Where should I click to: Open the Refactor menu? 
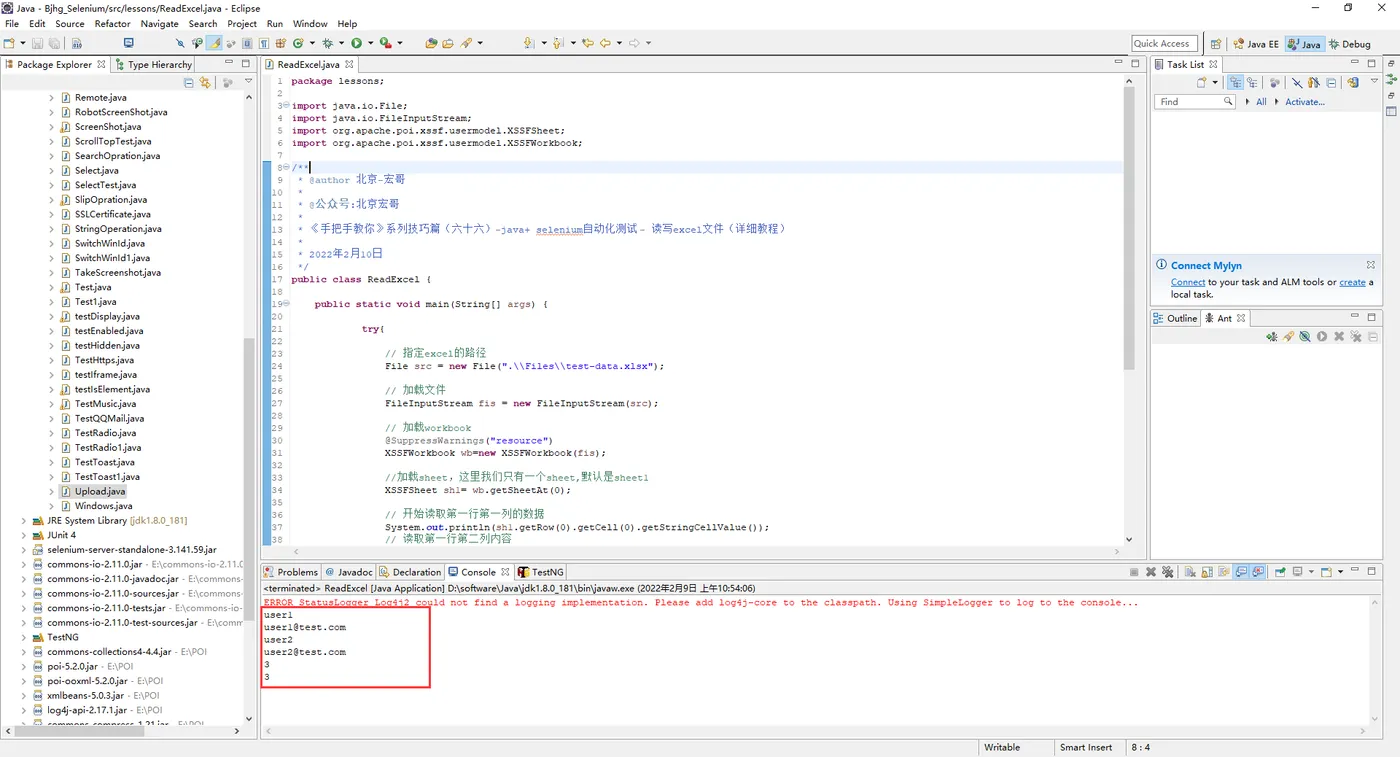113,24
